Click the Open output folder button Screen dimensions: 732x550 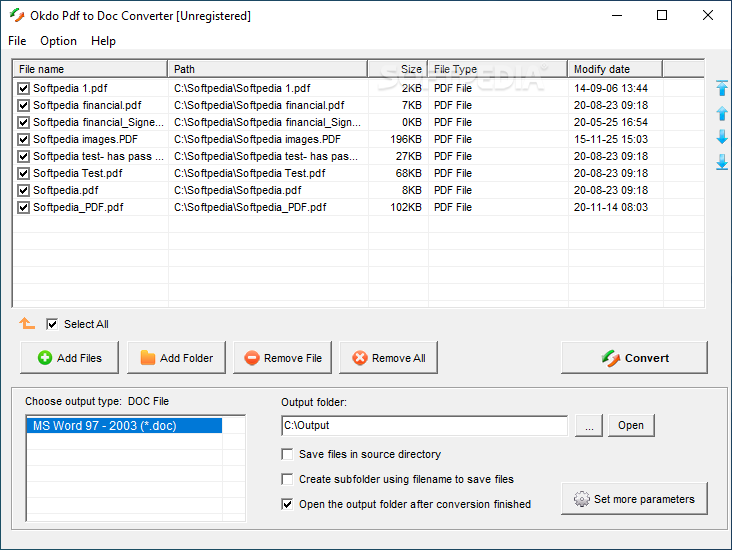631,425
